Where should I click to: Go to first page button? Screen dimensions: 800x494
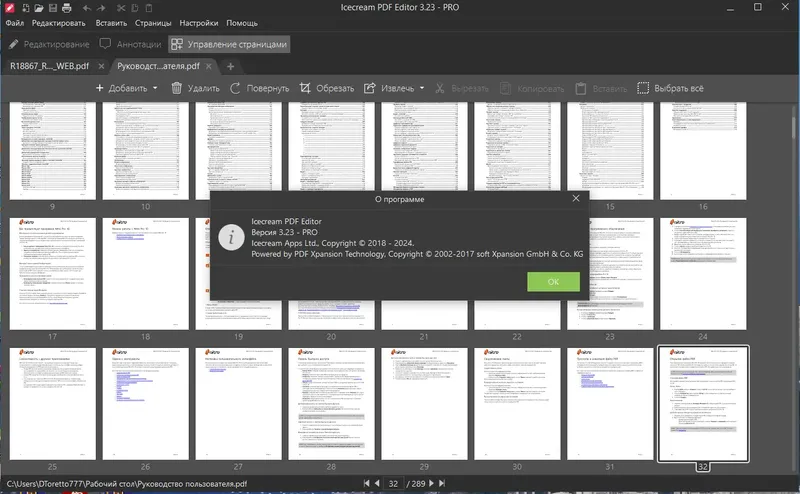[x=366, y=483]
